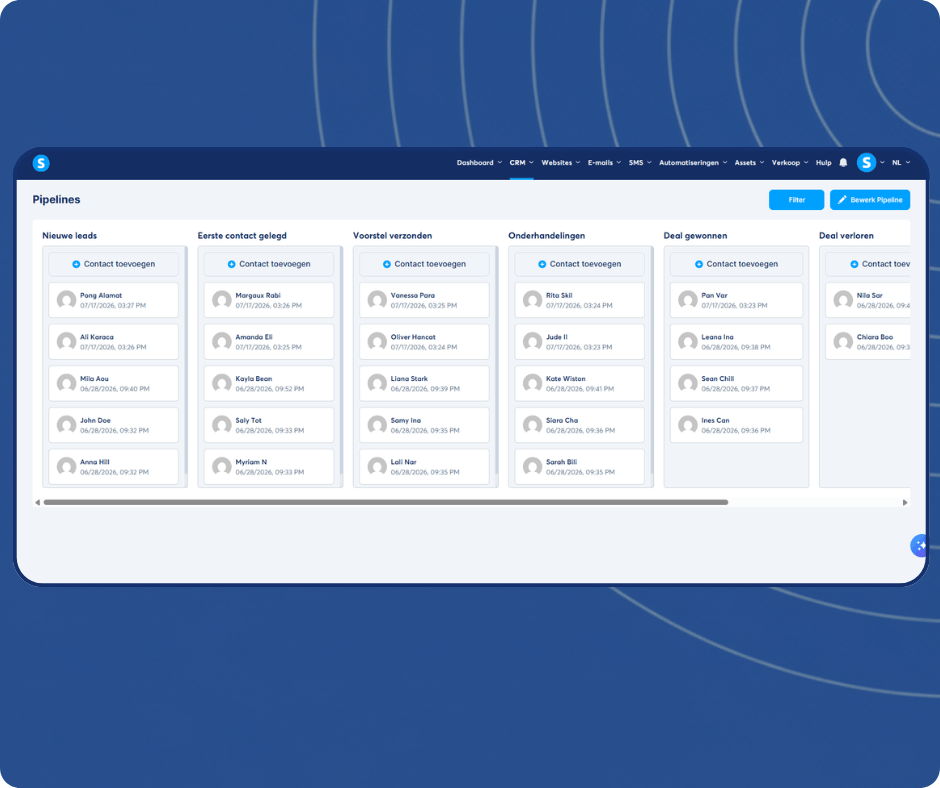Click the scrollbar left arrow
This screenshot has height=788, width=940.
37,503
